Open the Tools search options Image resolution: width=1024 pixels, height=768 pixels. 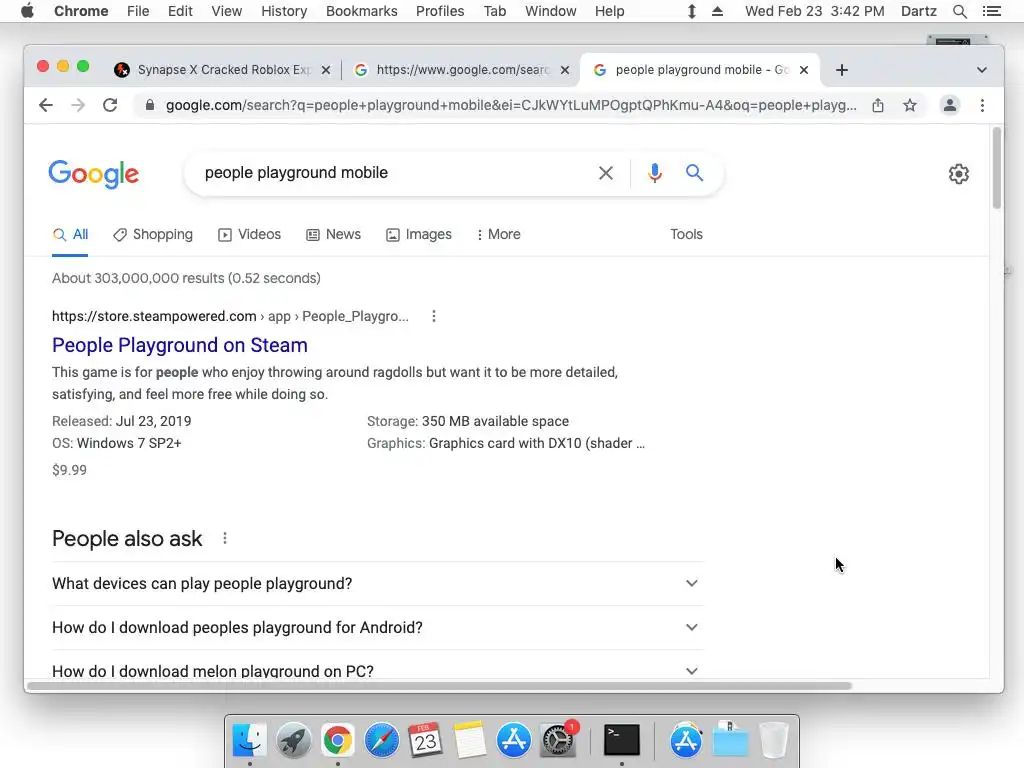[686, 234]
